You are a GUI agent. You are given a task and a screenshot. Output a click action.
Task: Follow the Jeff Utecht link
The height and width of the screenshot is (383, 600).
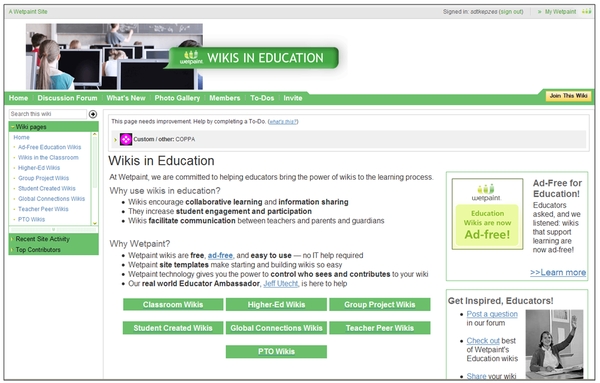(280, 284)
